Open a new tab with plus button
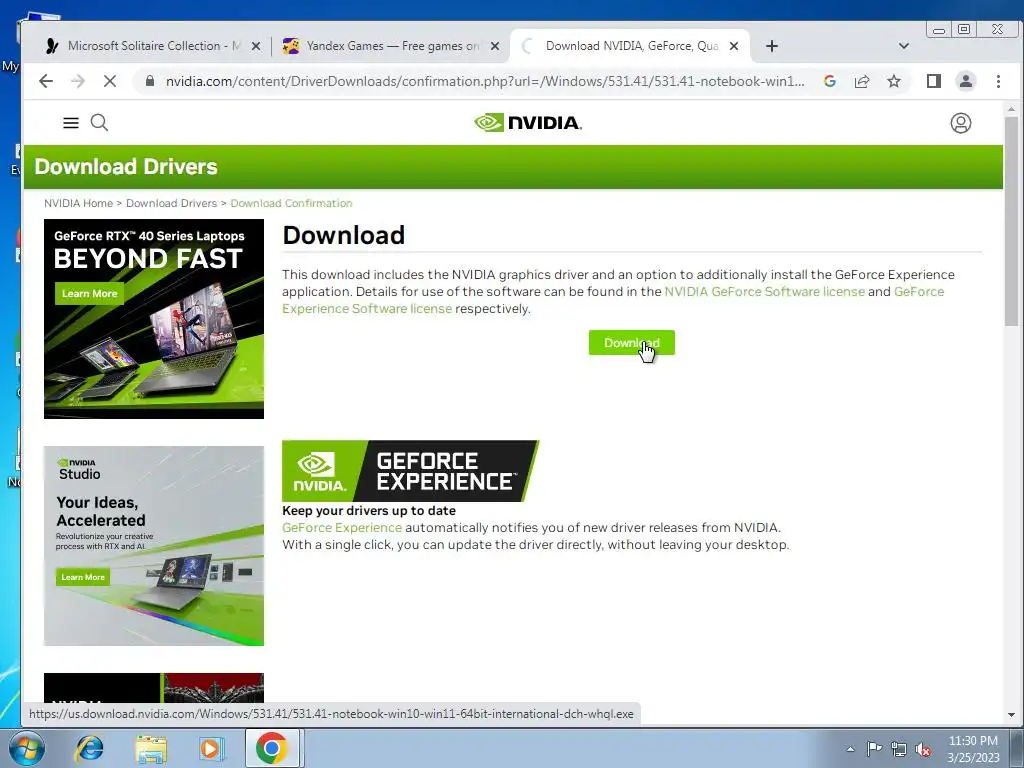The width and height of the screenshot is (1024, 768). (772, 46)
